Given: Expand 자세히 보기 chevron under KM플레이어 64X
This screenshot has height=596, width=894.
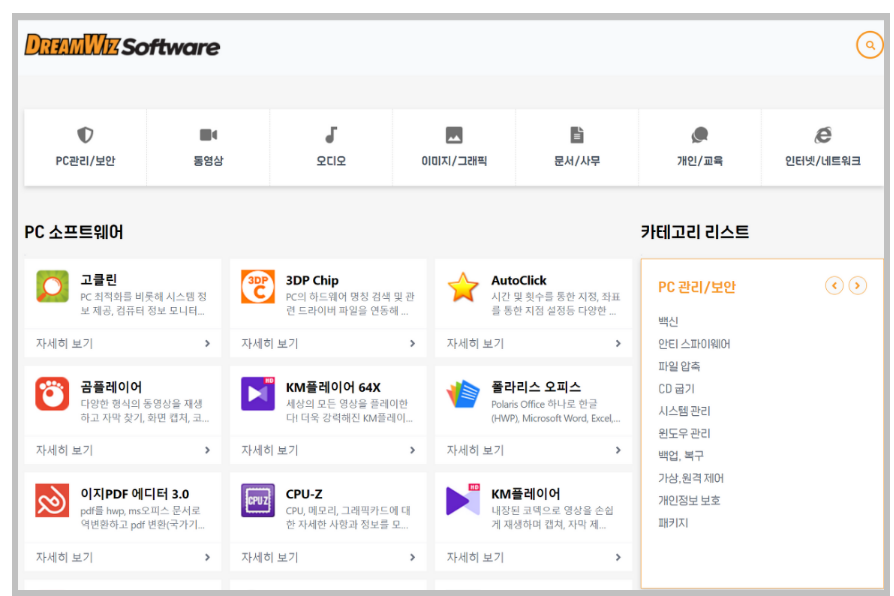Looking at the screenshot, I should click(413, 450).
